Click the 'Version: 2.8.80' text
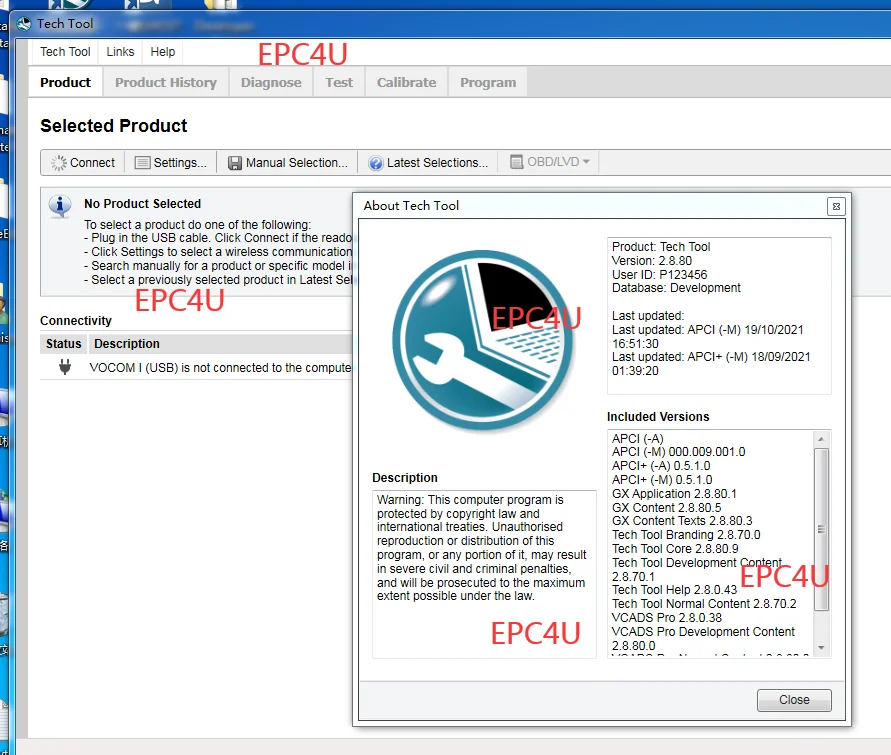 [x=652, y=261]
